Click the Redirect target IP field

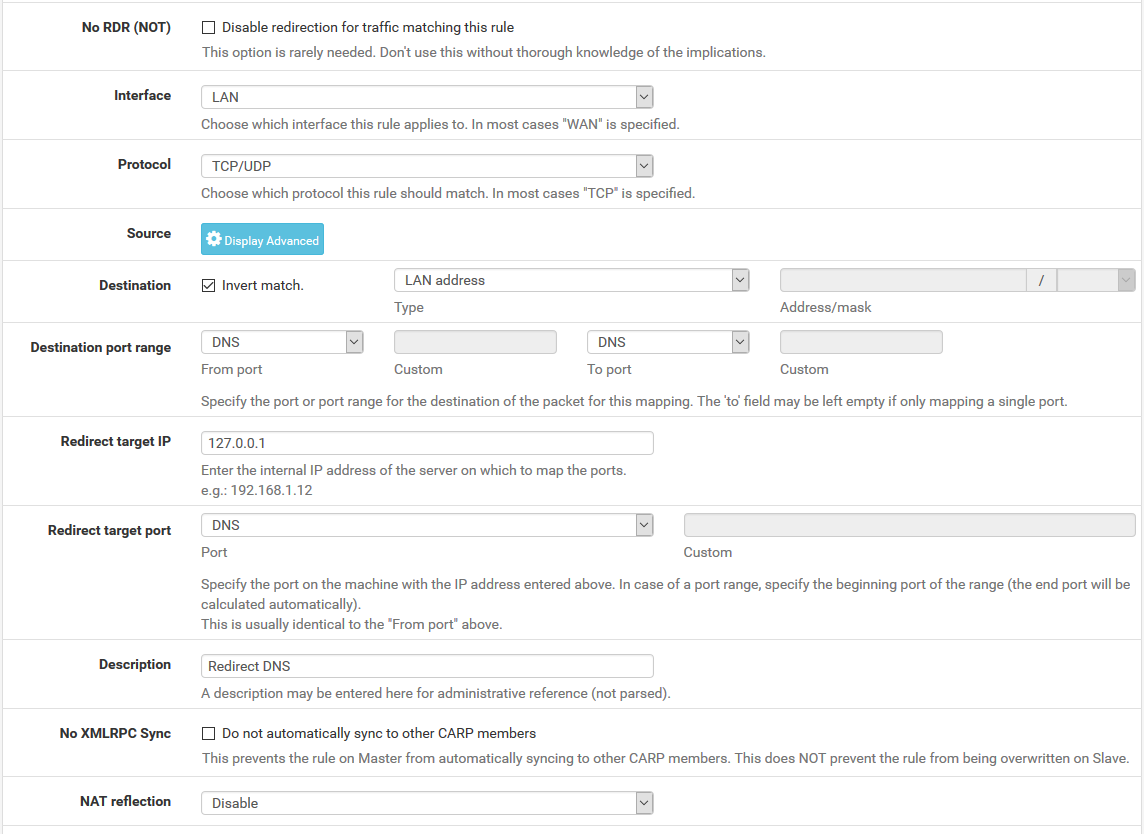click(427, 443)
